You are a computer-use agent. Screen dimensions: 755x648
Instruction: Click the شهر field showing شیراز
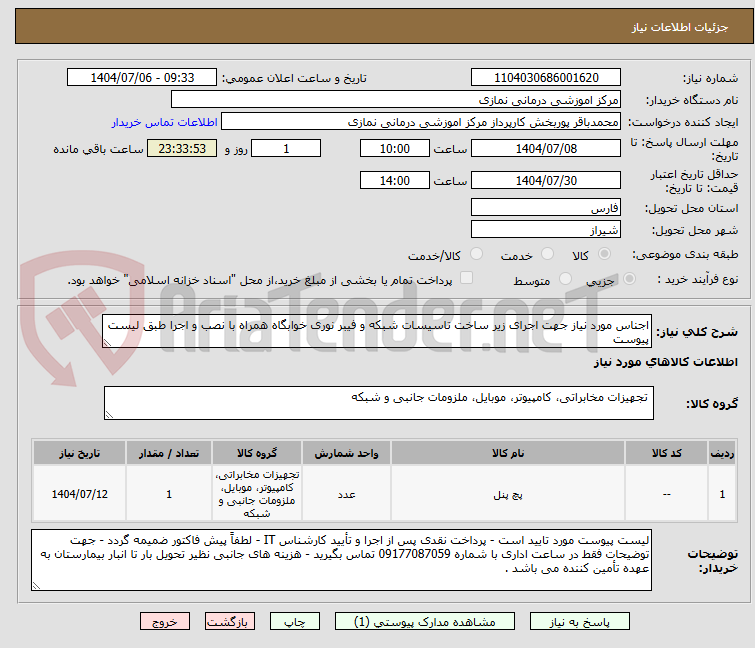546,230
